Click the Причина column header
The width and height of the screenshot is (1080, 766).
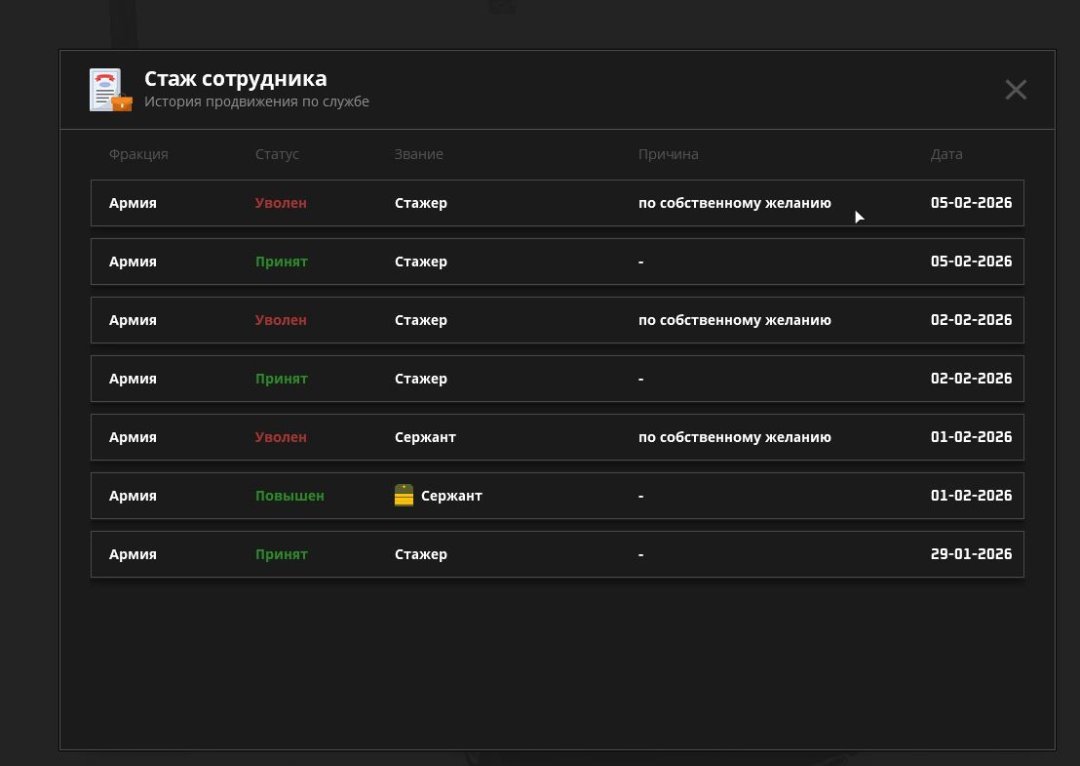668,154
